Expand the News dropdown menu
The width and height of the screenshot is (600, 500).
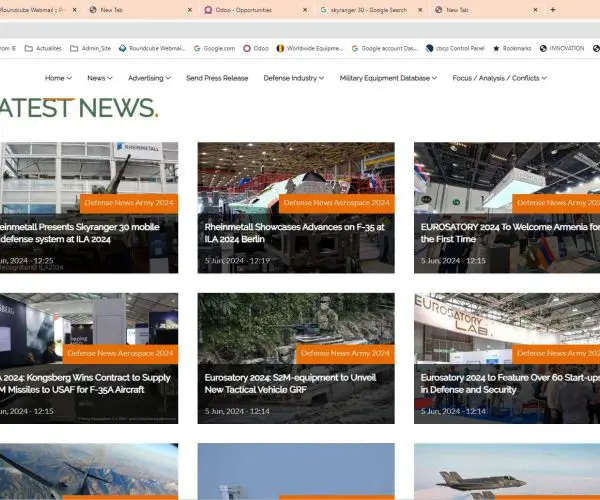coord(99,78)
